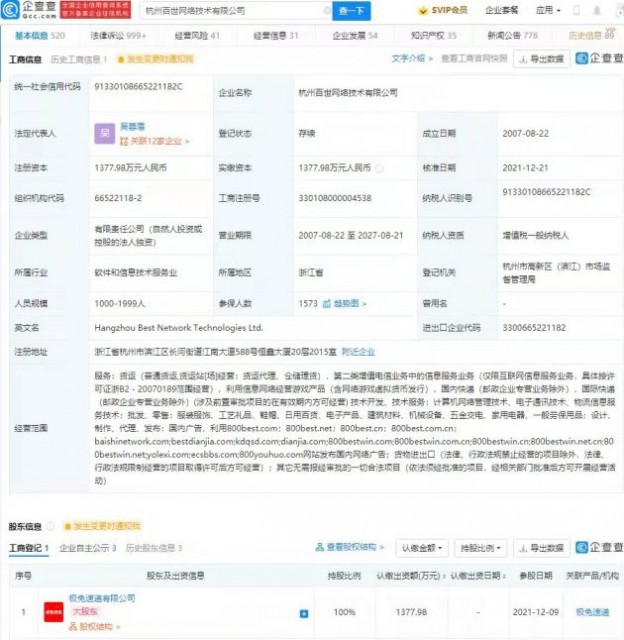Image resolution: width=624 pixels, height=640 pixels.
Task: Switch to 法律诉讼 999+ tab
Action: pyautogui.click(x=118, y=36)
